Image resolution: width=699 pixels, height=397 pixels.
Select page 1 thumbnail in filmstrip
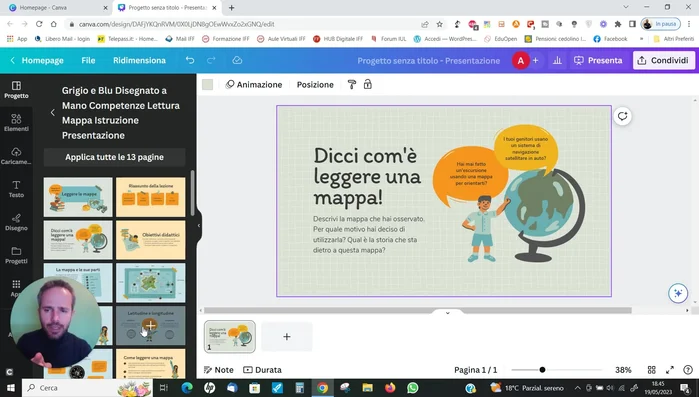(230, 336)
